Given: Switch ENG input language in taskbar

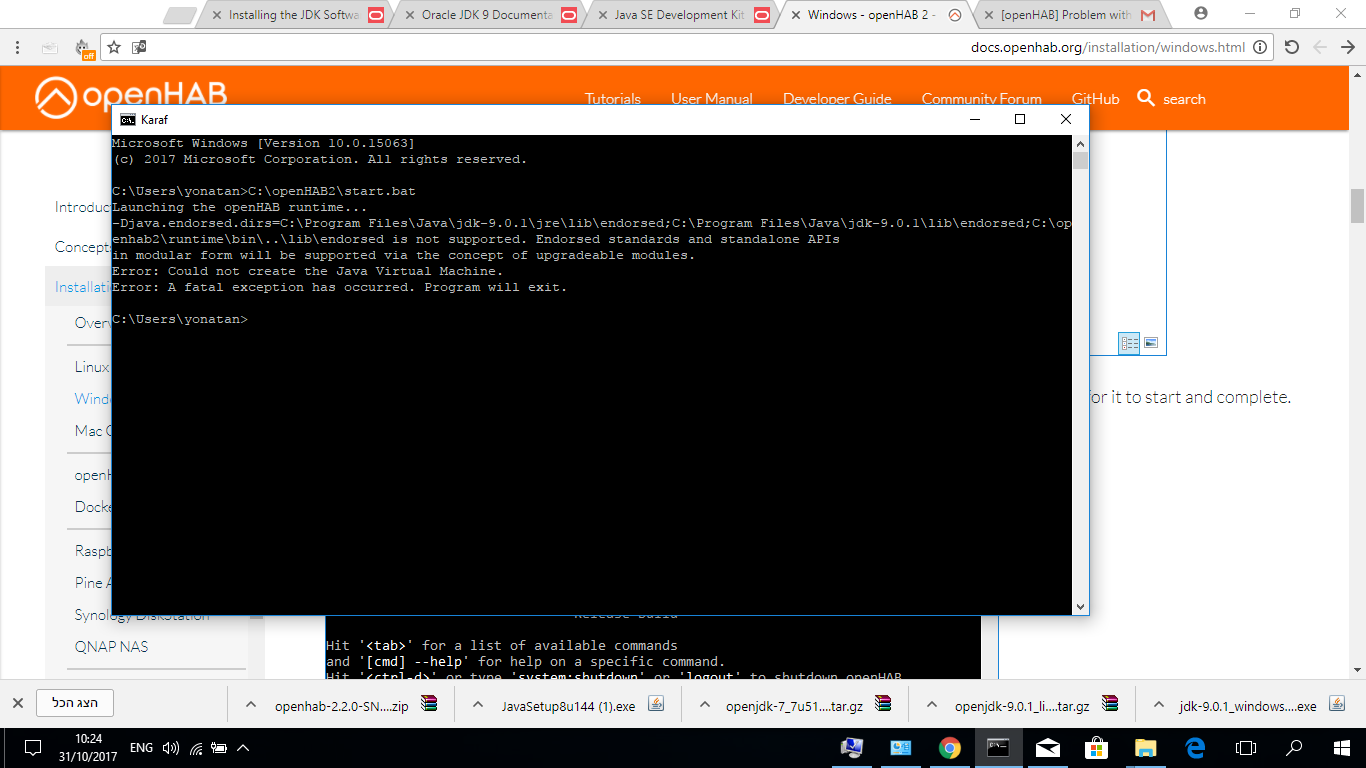Looking at the screenshot, I should tap(142, 748).
